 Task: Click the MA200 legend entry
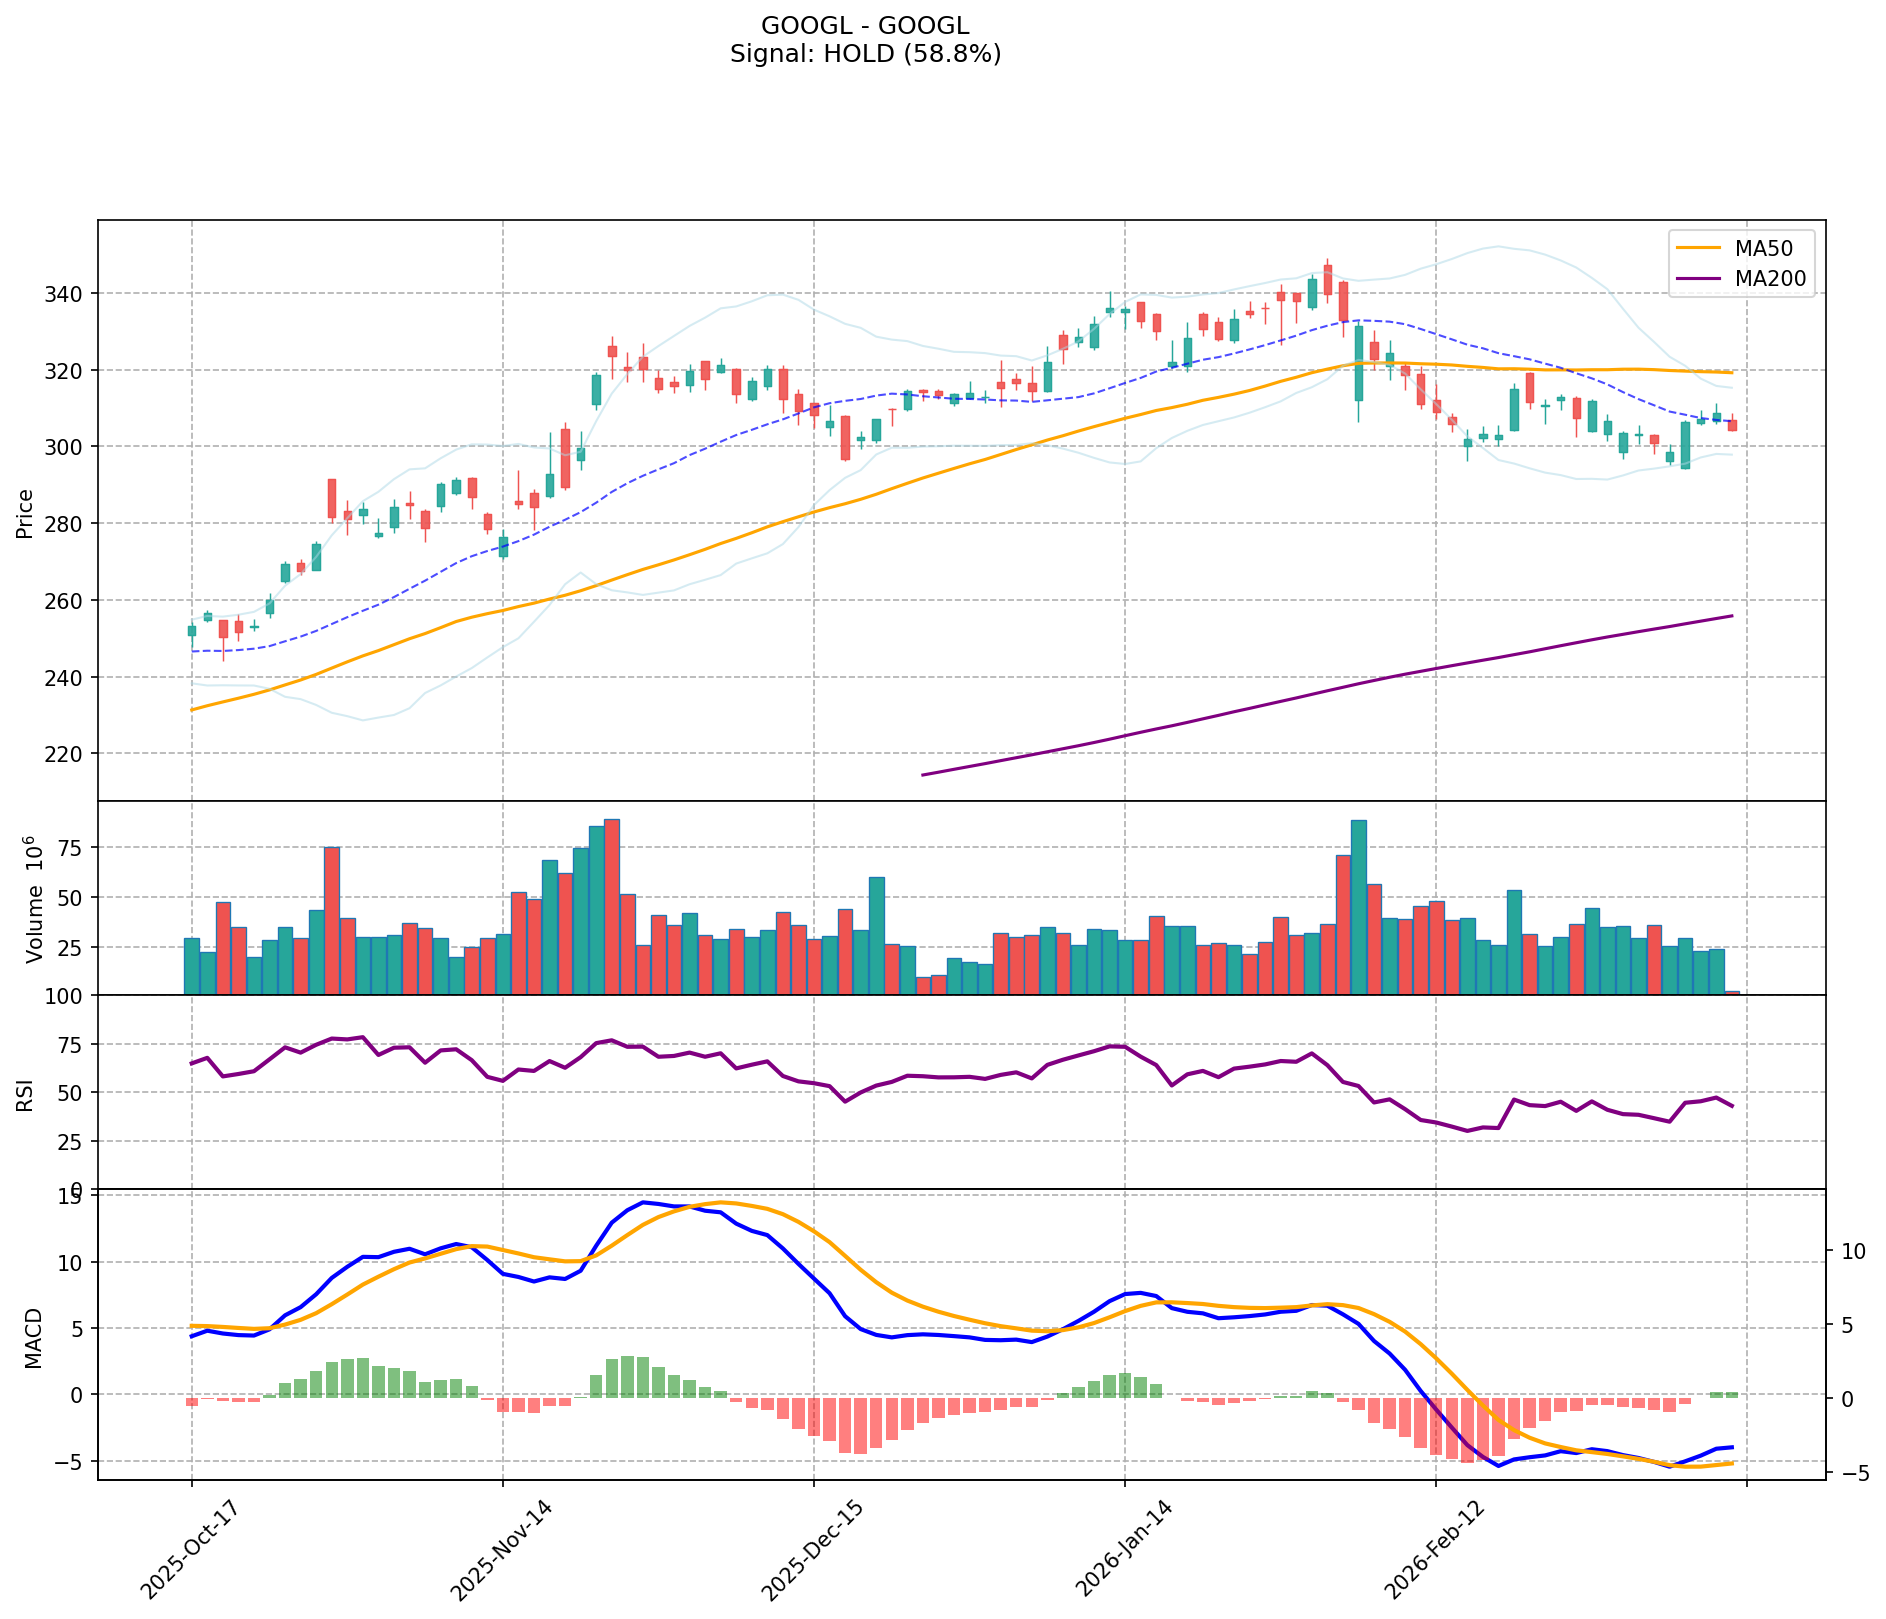1768,279
